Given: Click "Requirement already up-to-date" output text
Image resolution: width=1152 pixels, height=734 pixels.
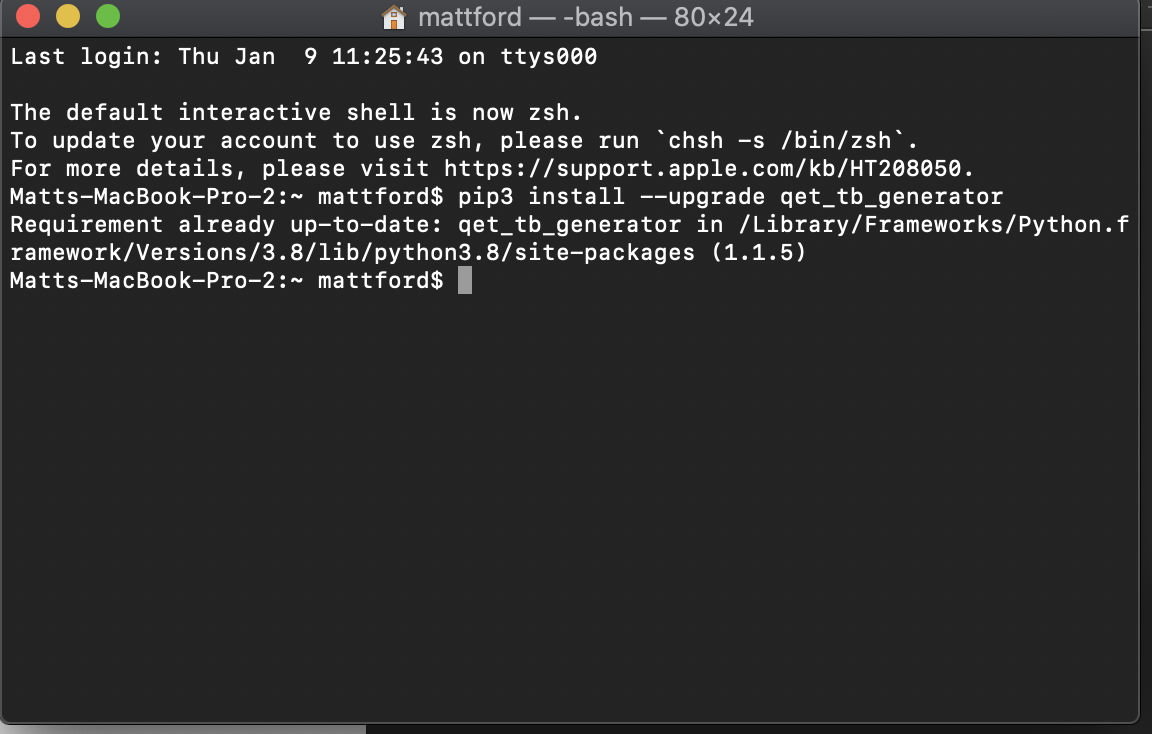Looking at the screenshot, I should coord(226,225).
